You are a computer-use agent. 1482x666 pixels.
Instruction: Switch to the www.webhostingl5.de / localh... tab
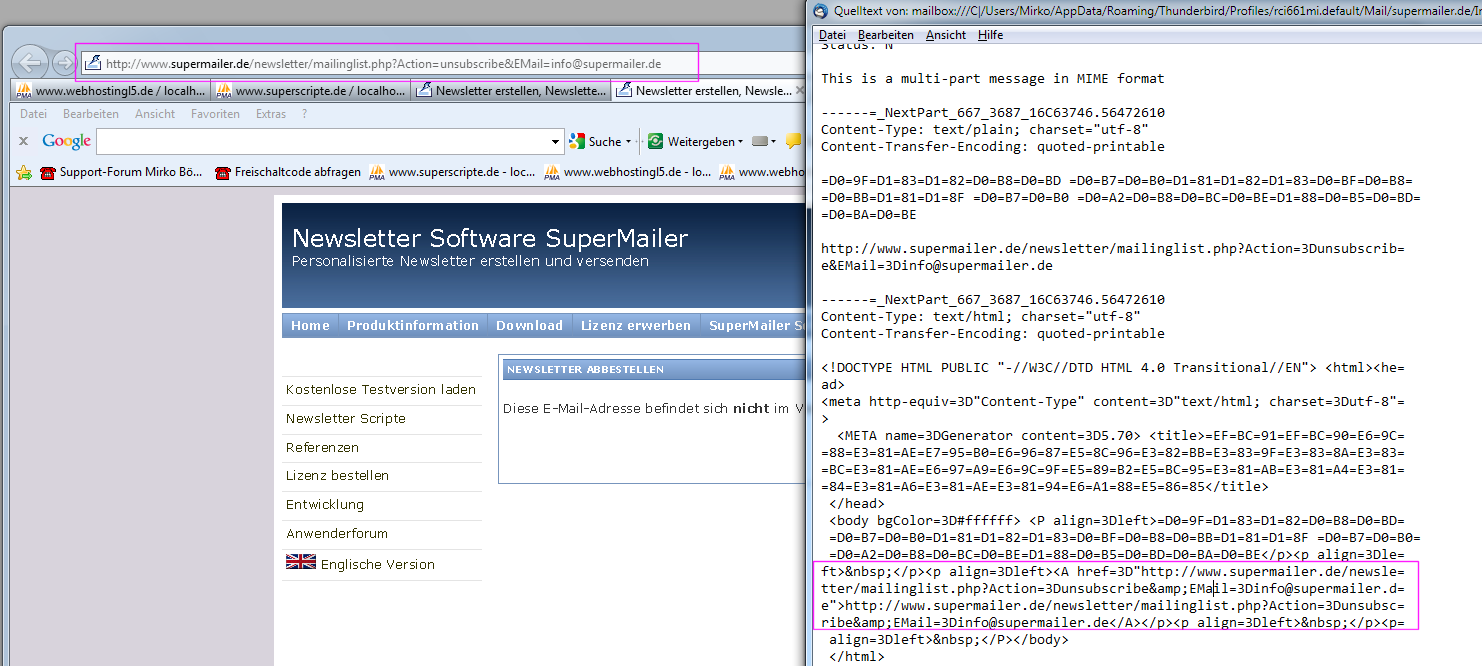111,90
